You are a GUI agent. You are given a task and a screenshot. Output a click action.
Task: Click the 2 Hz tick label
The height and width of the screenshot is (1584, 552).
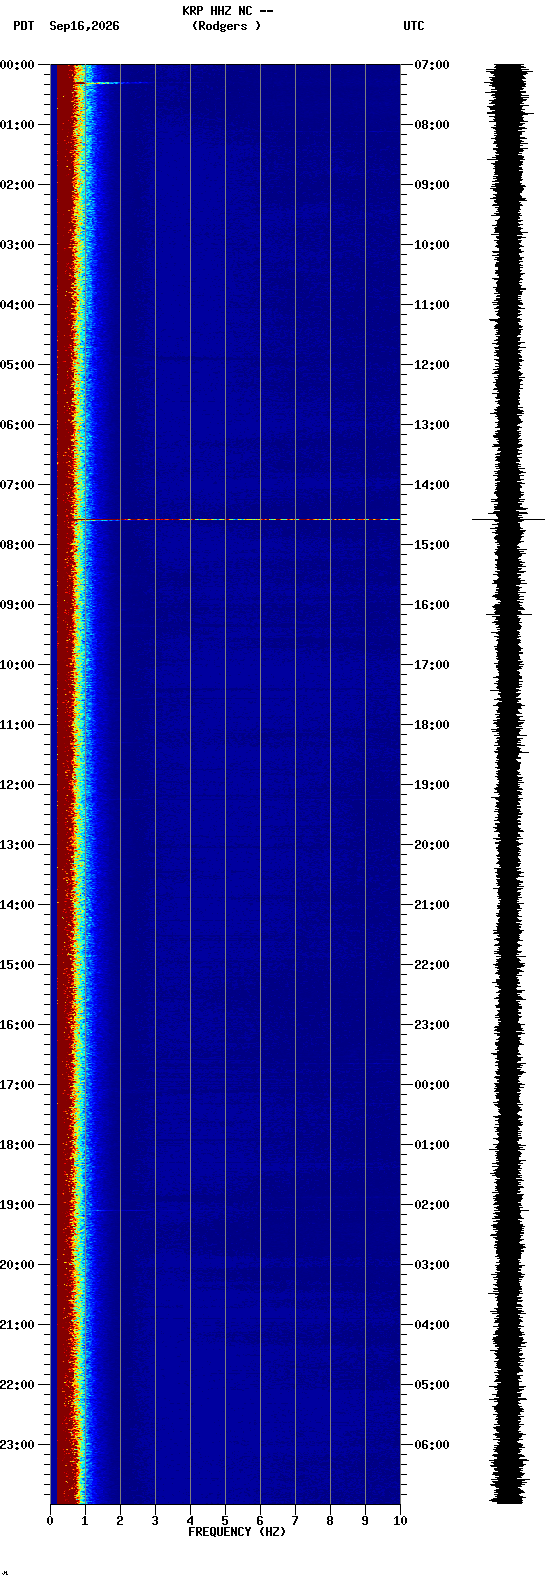(x=120, y=1522)
